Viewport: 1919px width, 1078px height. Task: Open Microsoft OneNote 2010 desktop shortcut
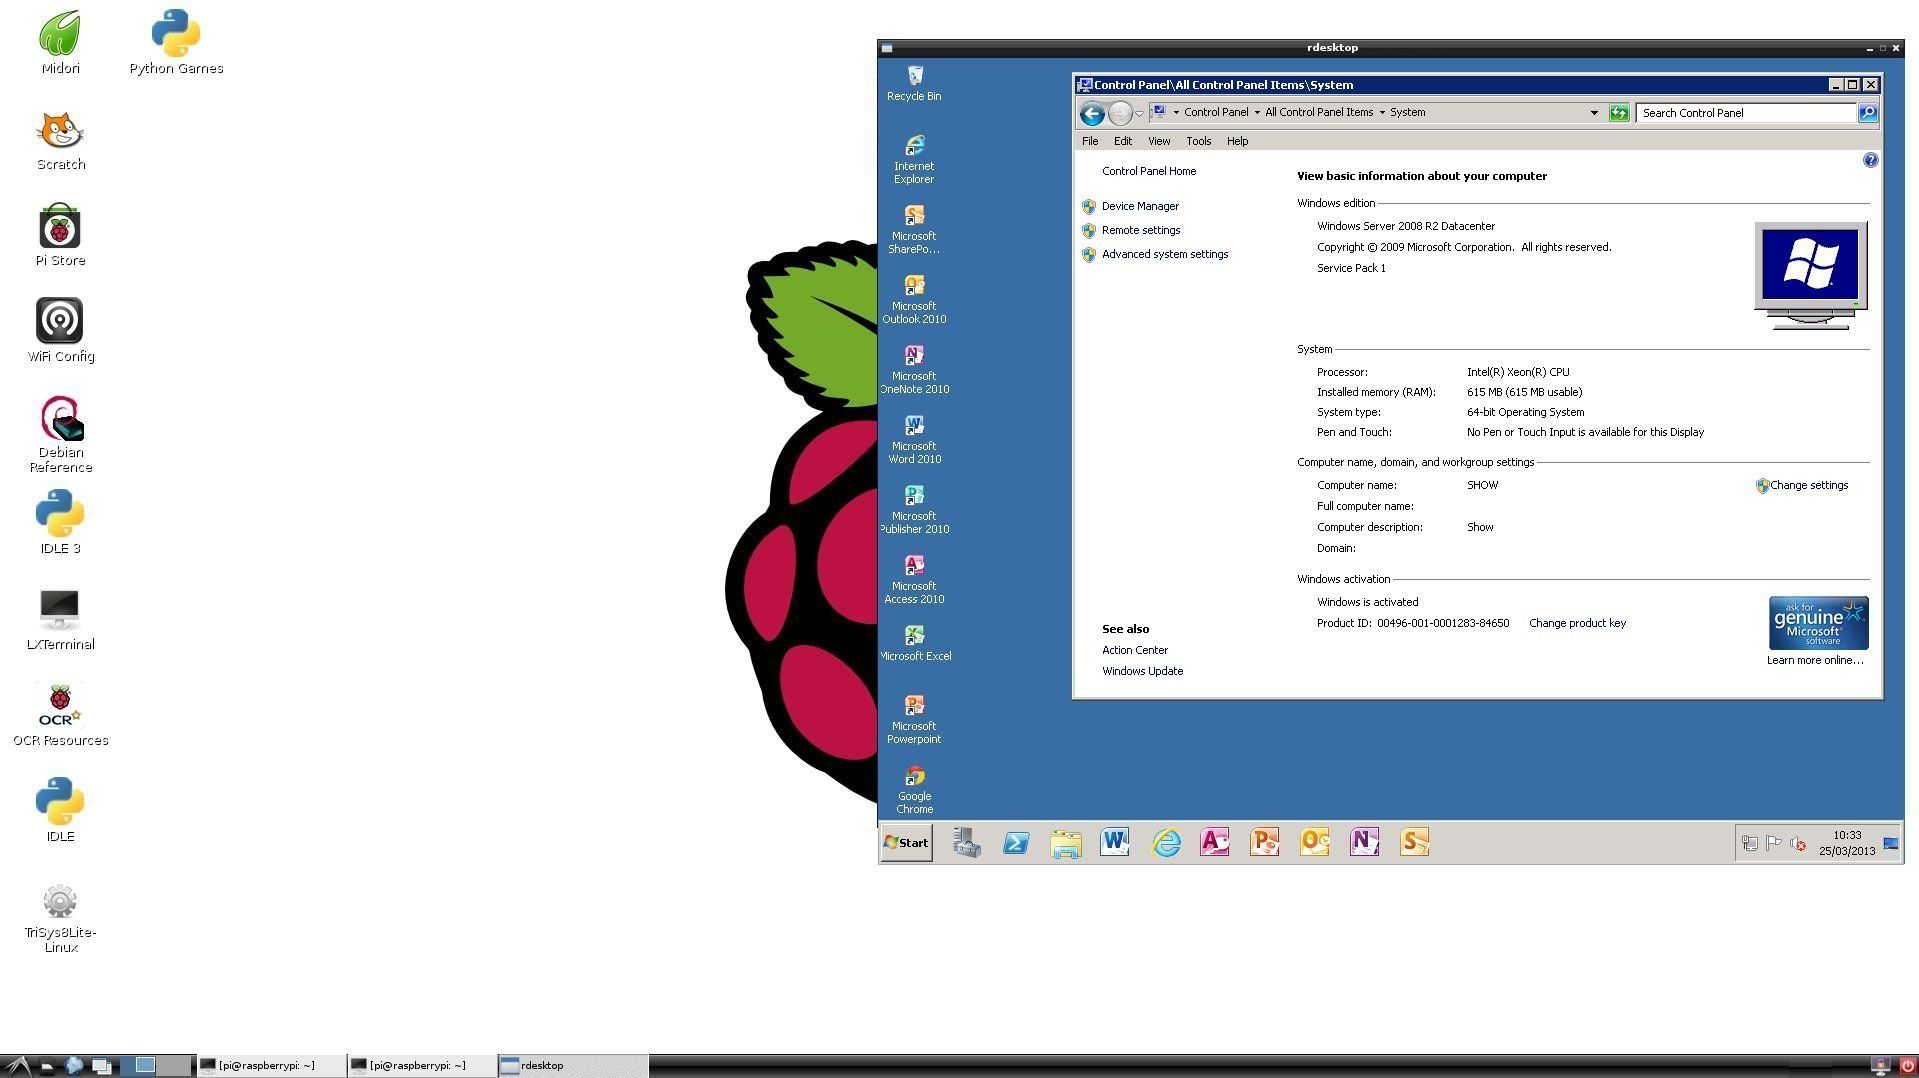coord(914,370)
